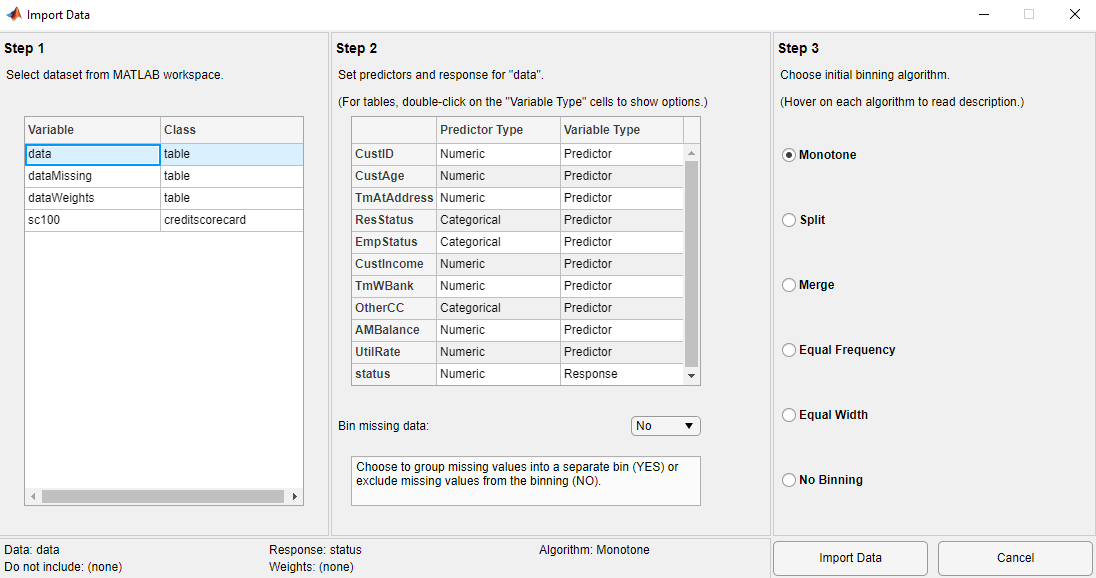Select the sc100 creditscorecard object

[x=92, y=219]
